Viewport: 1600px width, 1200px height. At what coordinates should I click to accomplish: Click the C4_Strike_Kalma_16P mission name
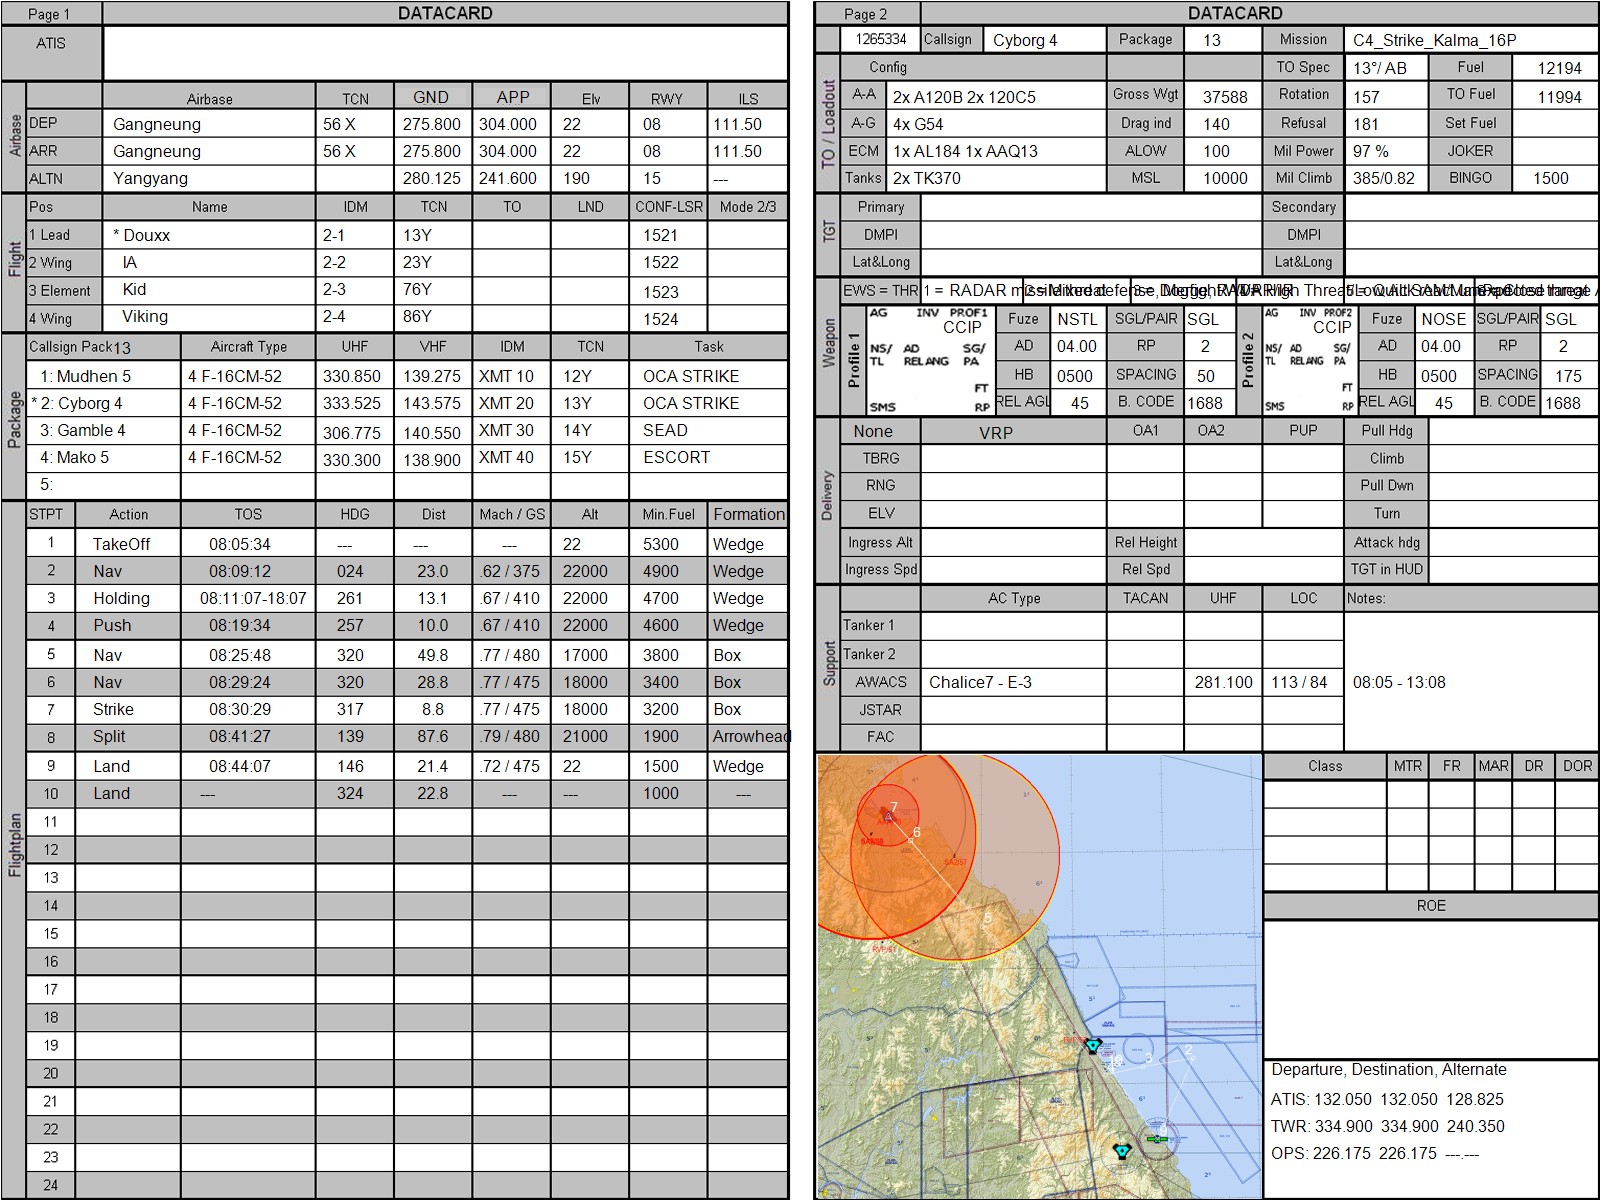(x=1434, y=40)
